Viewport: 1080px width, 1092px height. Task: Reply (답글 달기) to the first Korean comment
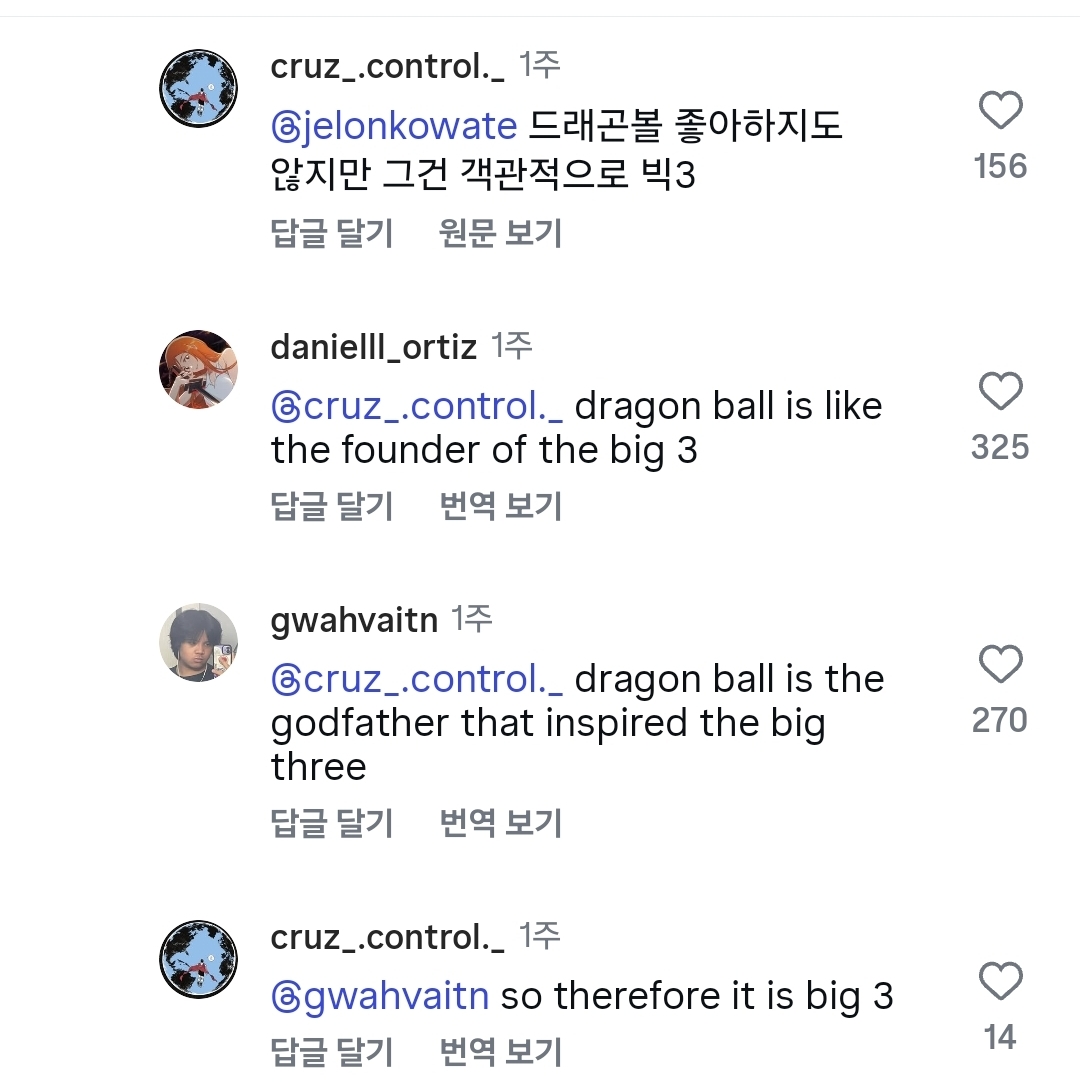click(332, 234)
